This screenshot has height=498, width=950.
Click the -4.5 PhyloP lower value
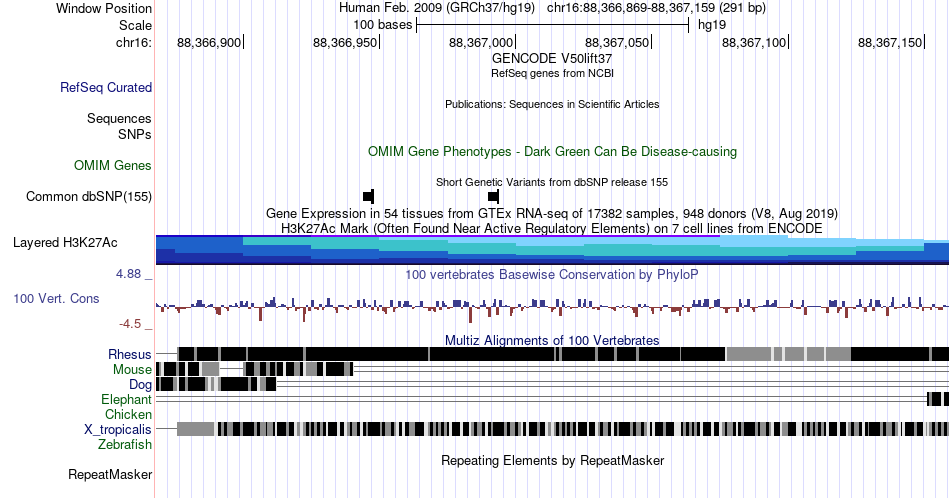(x=130, y=324)
